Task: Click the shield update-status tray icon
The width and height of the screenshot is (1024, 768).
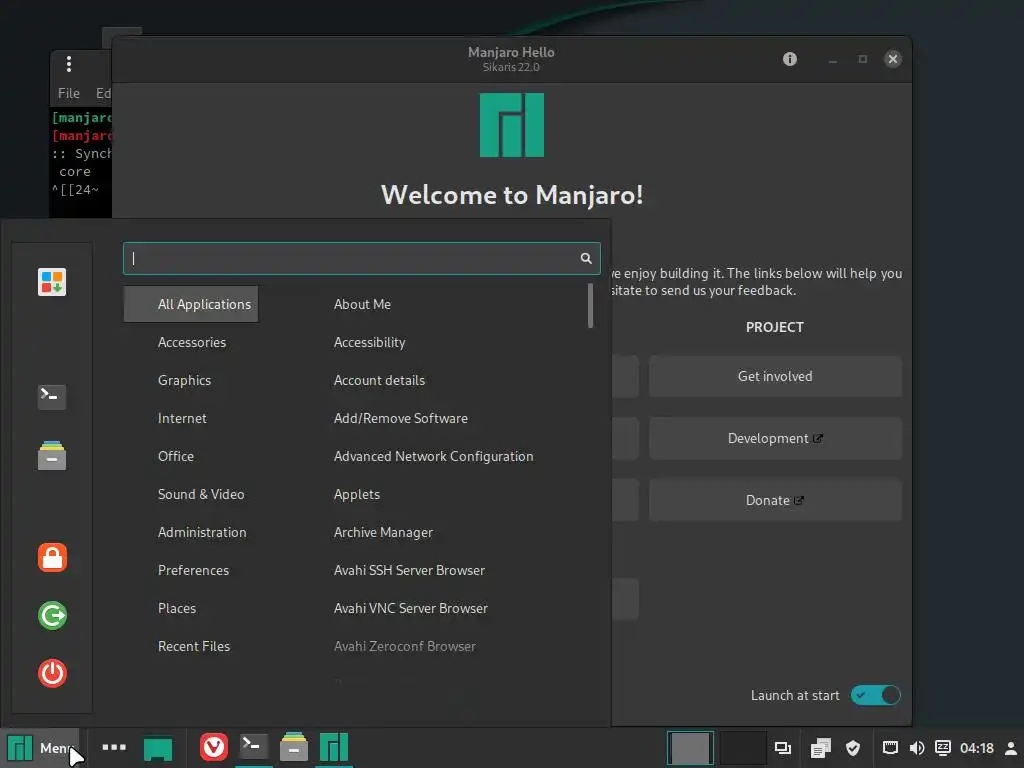Action: [853, 748]
